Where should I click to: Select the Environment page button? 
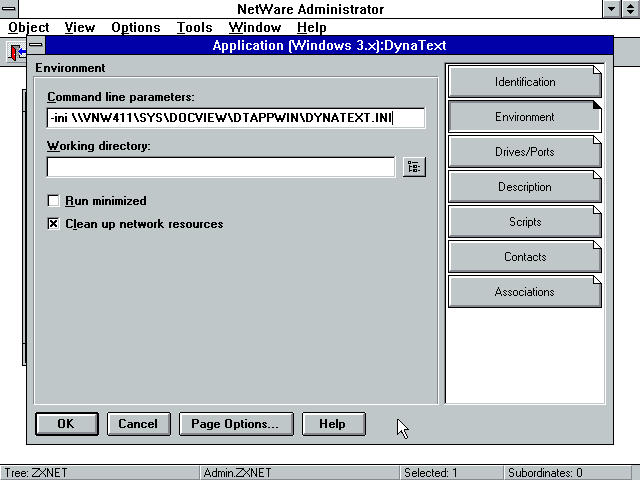(x=524, y=117)
